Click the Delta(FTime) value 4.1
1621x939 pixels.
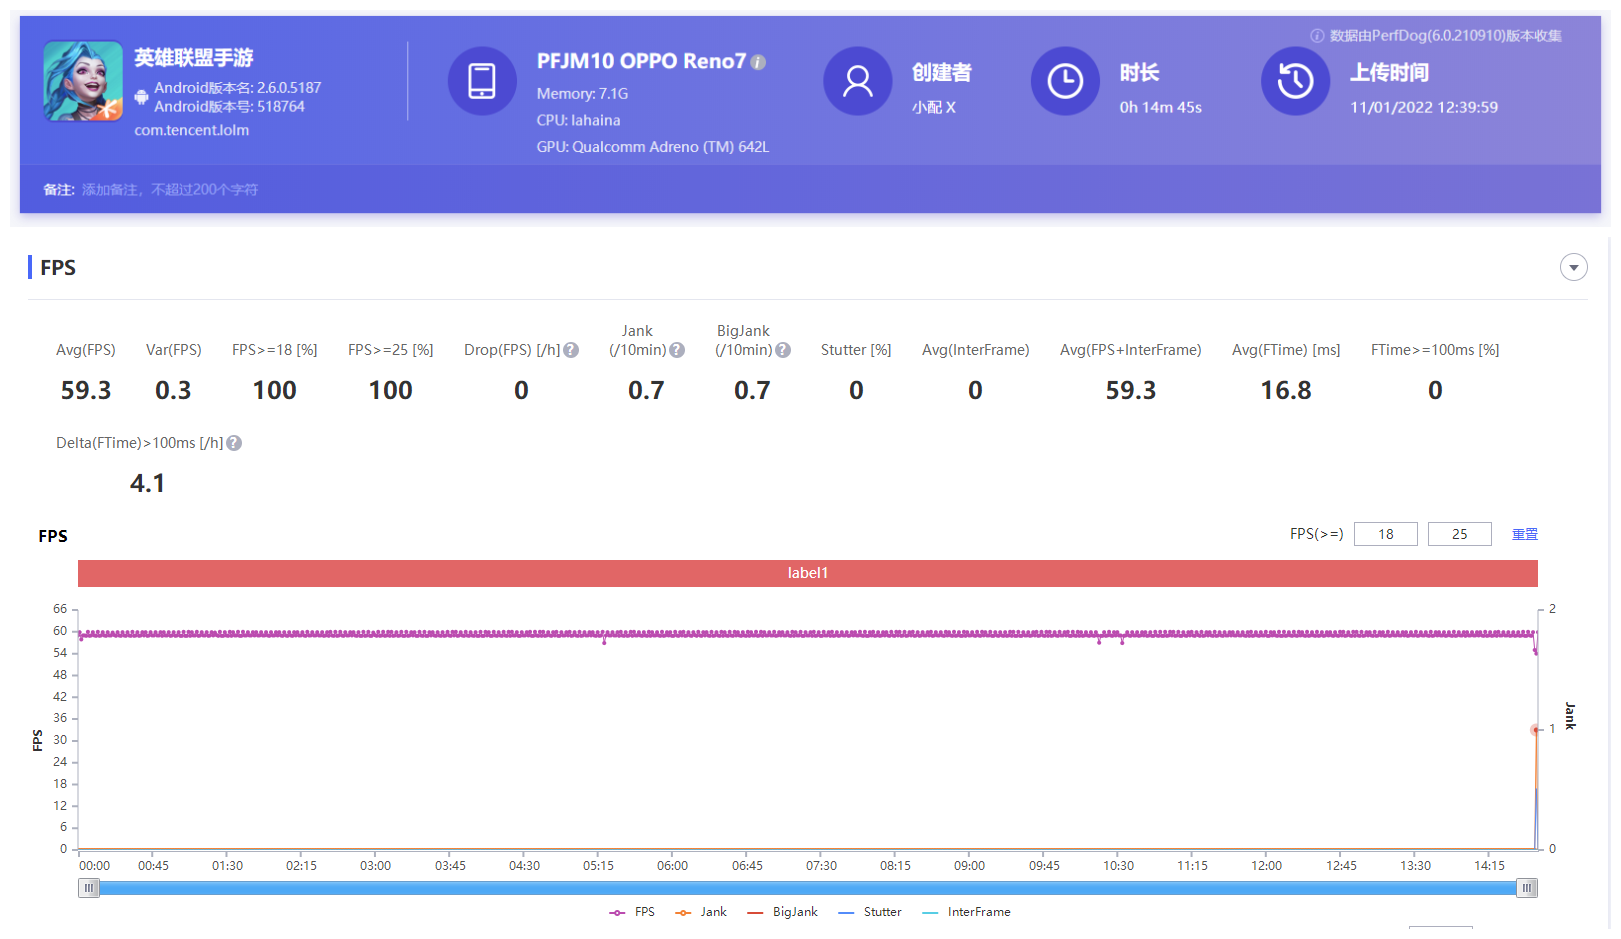(x=147, y=483)
